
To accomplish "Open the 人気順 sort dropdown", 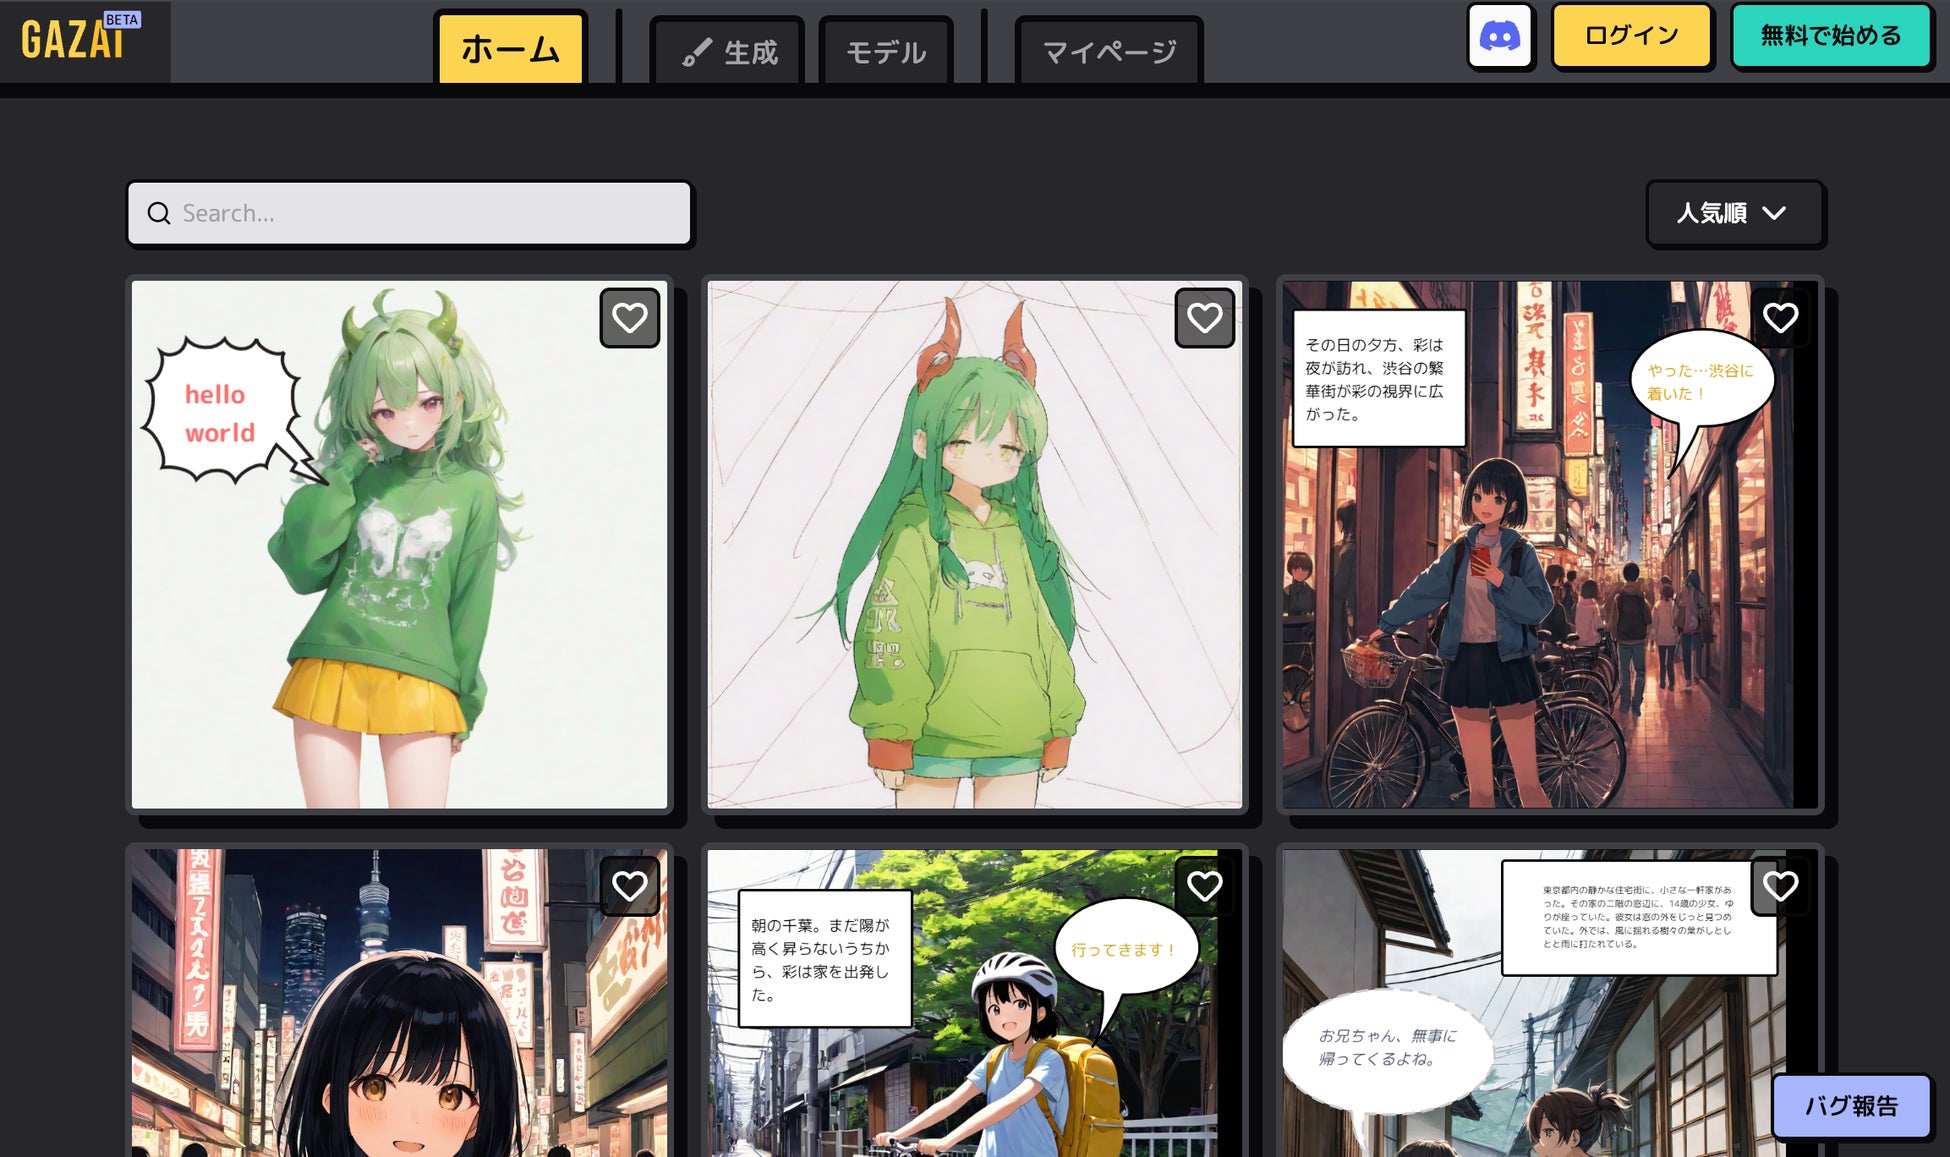I will tap(1712, 213).
